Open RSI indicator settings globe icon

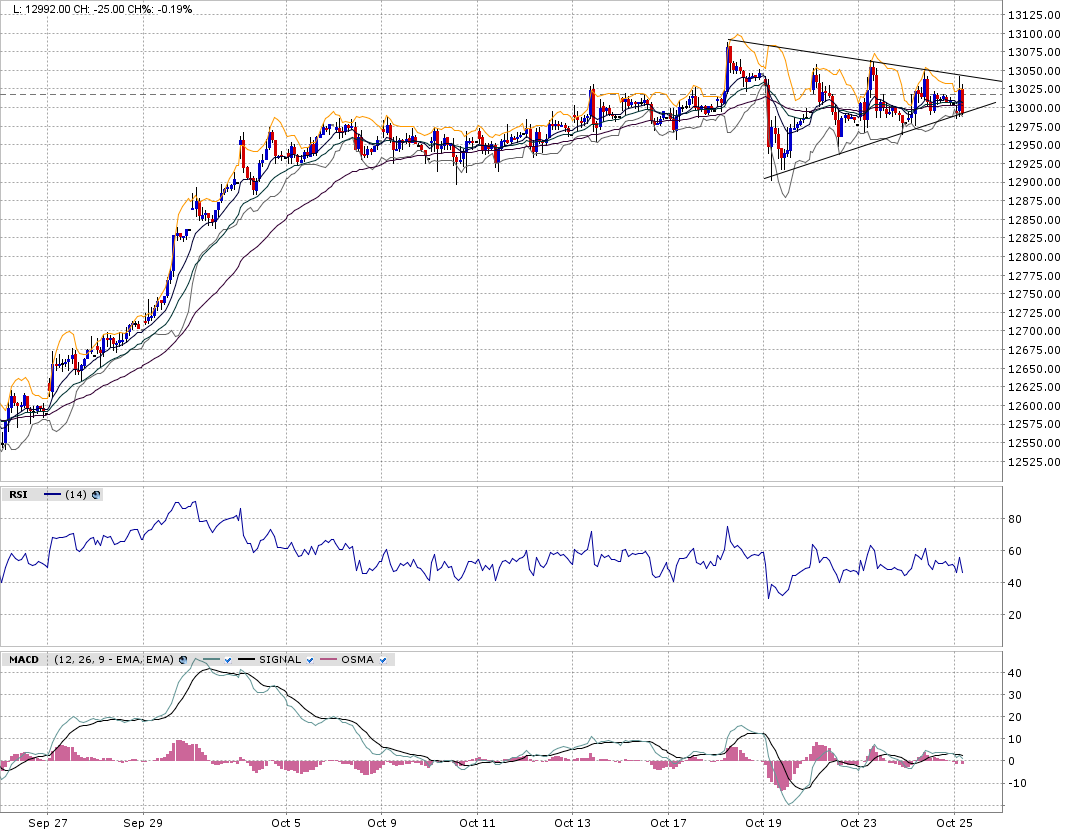coord(96,495)
